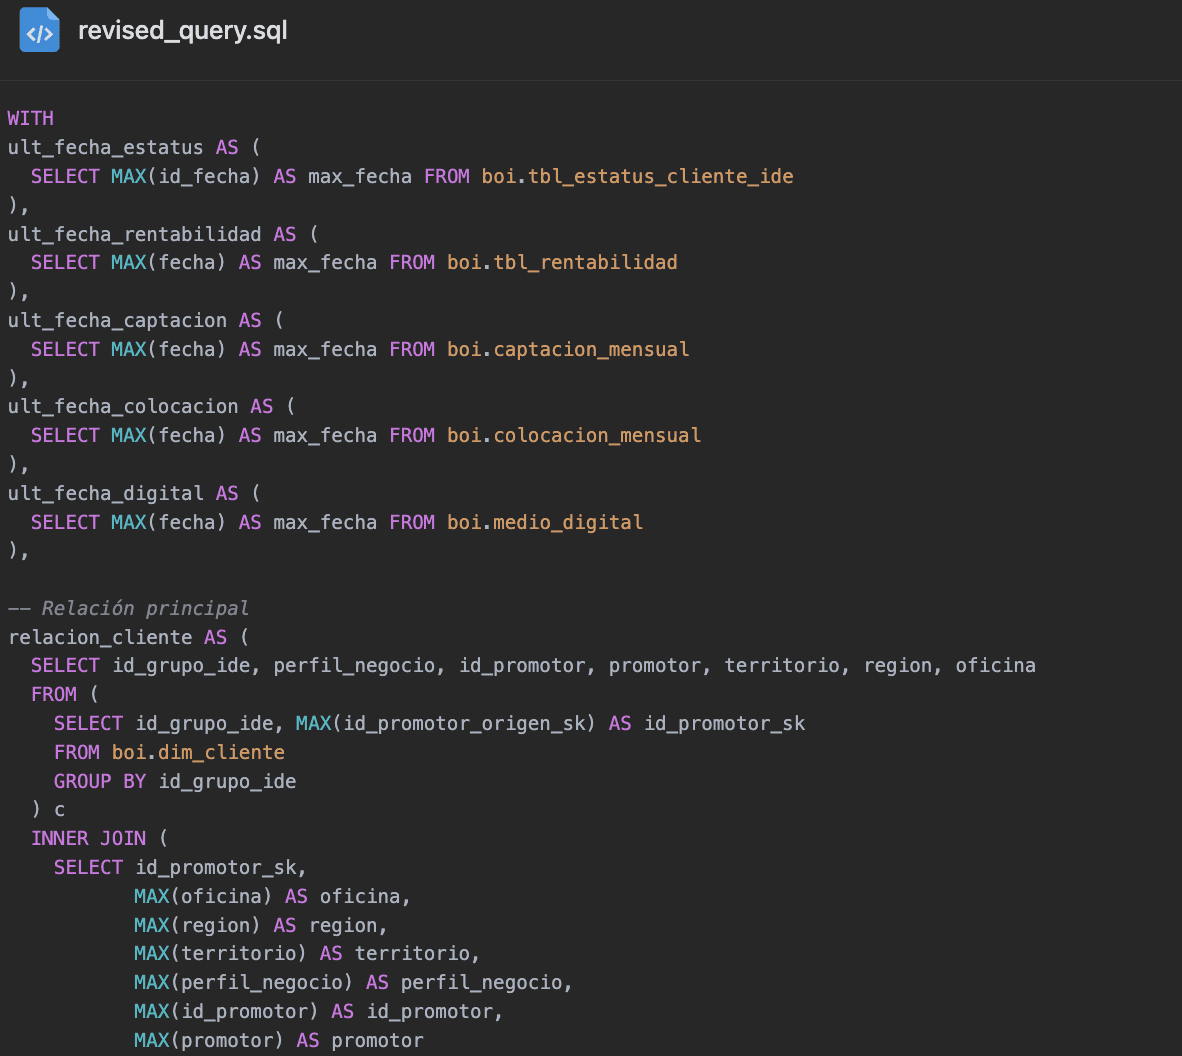Click the boi.tbl_rentabilidad table reference
This screenshot has height=1056, width=1182.
(562, 262)
